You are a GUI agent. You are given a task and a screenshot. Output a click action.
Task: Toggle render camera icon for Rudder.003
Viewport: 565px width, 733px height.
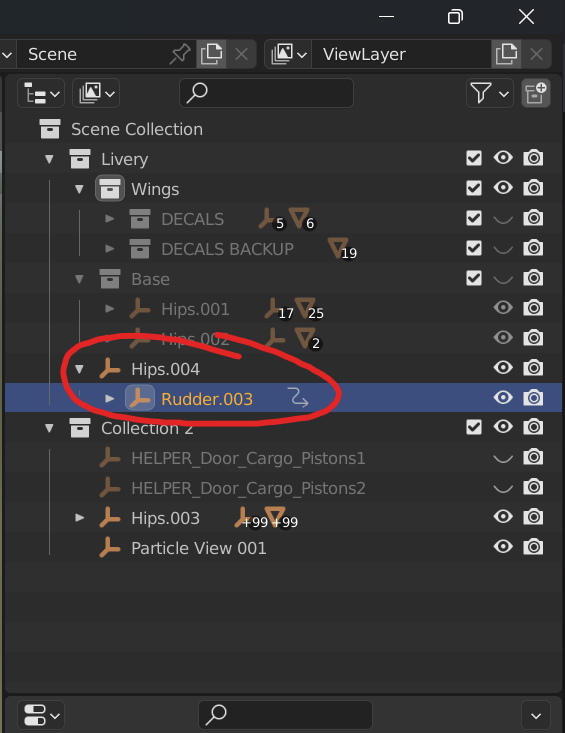[533, 398]
